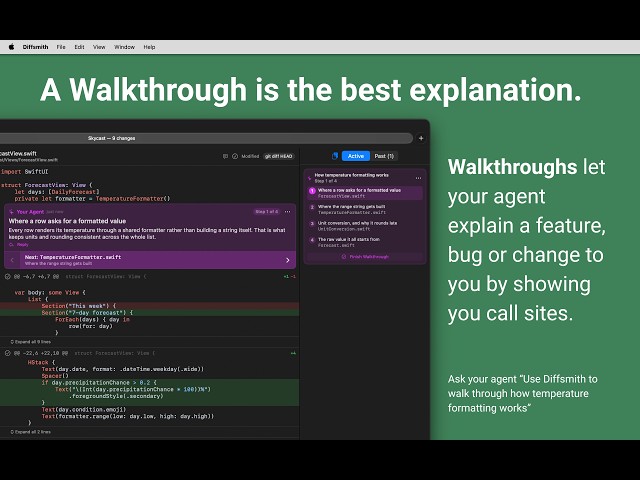
Task: Select step 2 Where the range string gets built
Action: click(x=365, y=209)
